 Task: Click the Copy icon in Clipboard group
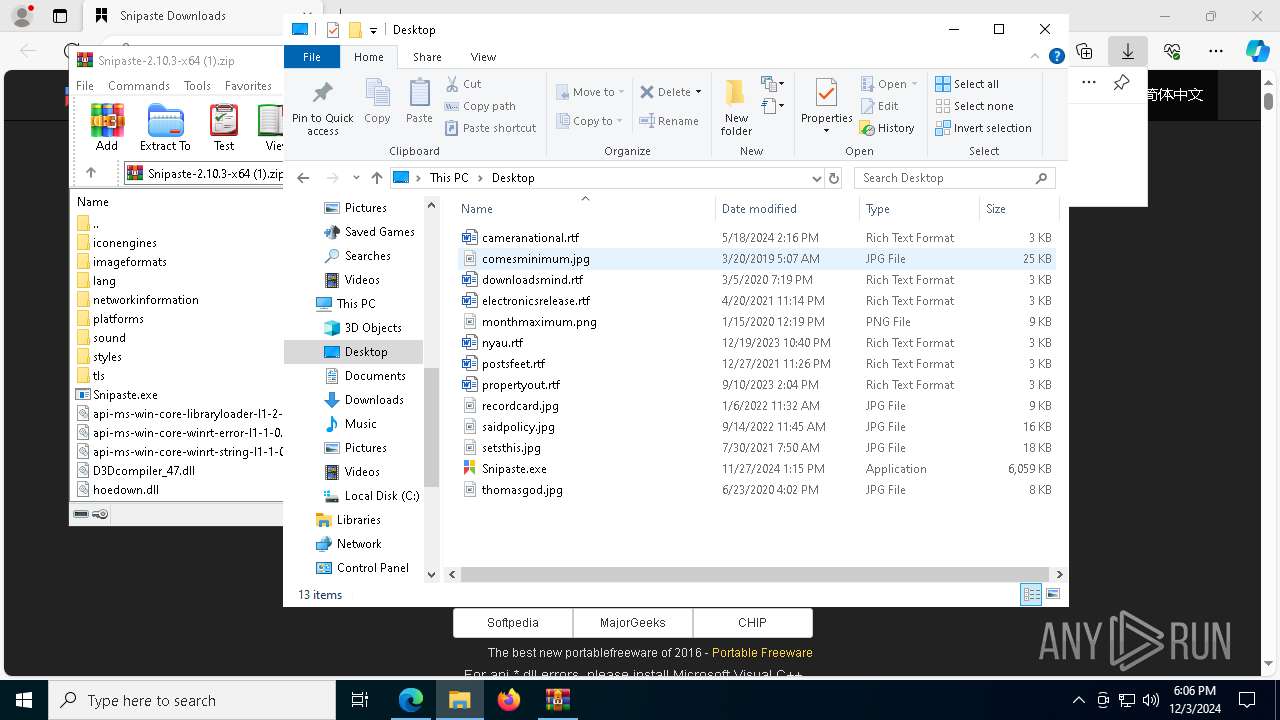pos(377,93)
